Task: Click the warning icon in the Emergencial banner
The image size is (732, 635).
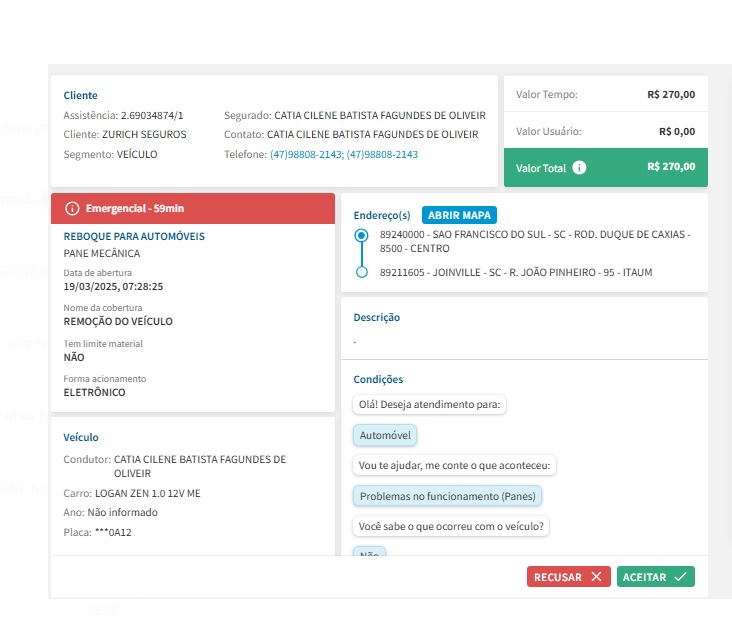Action: [x=71, y=208]
